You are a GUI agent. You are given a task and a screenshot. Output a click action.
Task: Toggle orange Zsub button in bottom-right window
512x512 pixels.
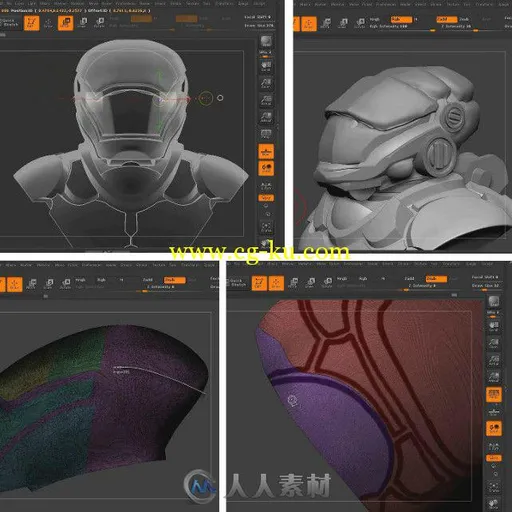436,279
